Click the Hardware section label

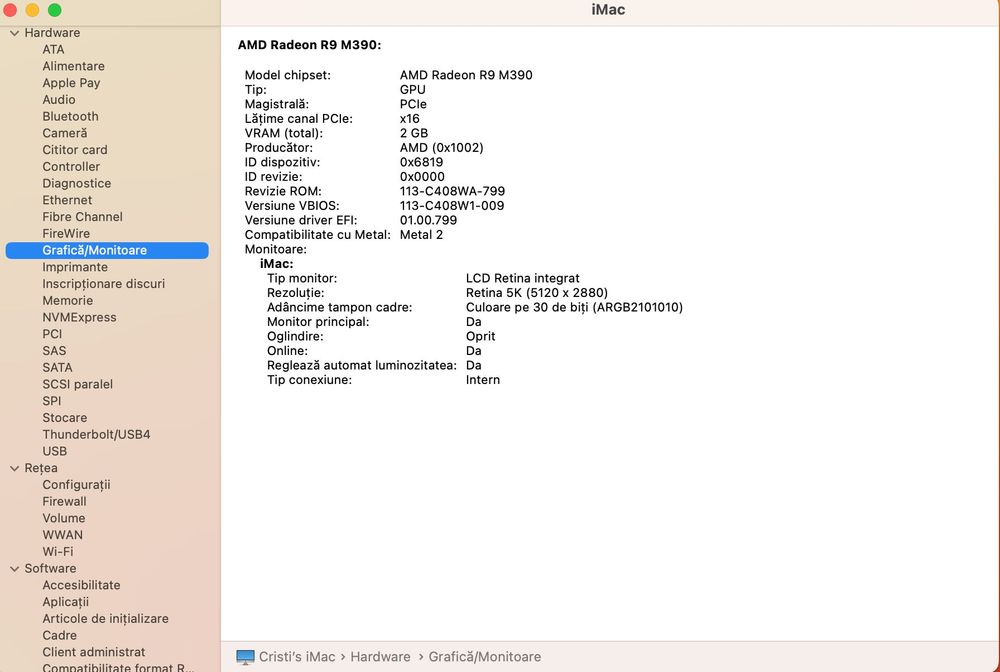(52, 33)
